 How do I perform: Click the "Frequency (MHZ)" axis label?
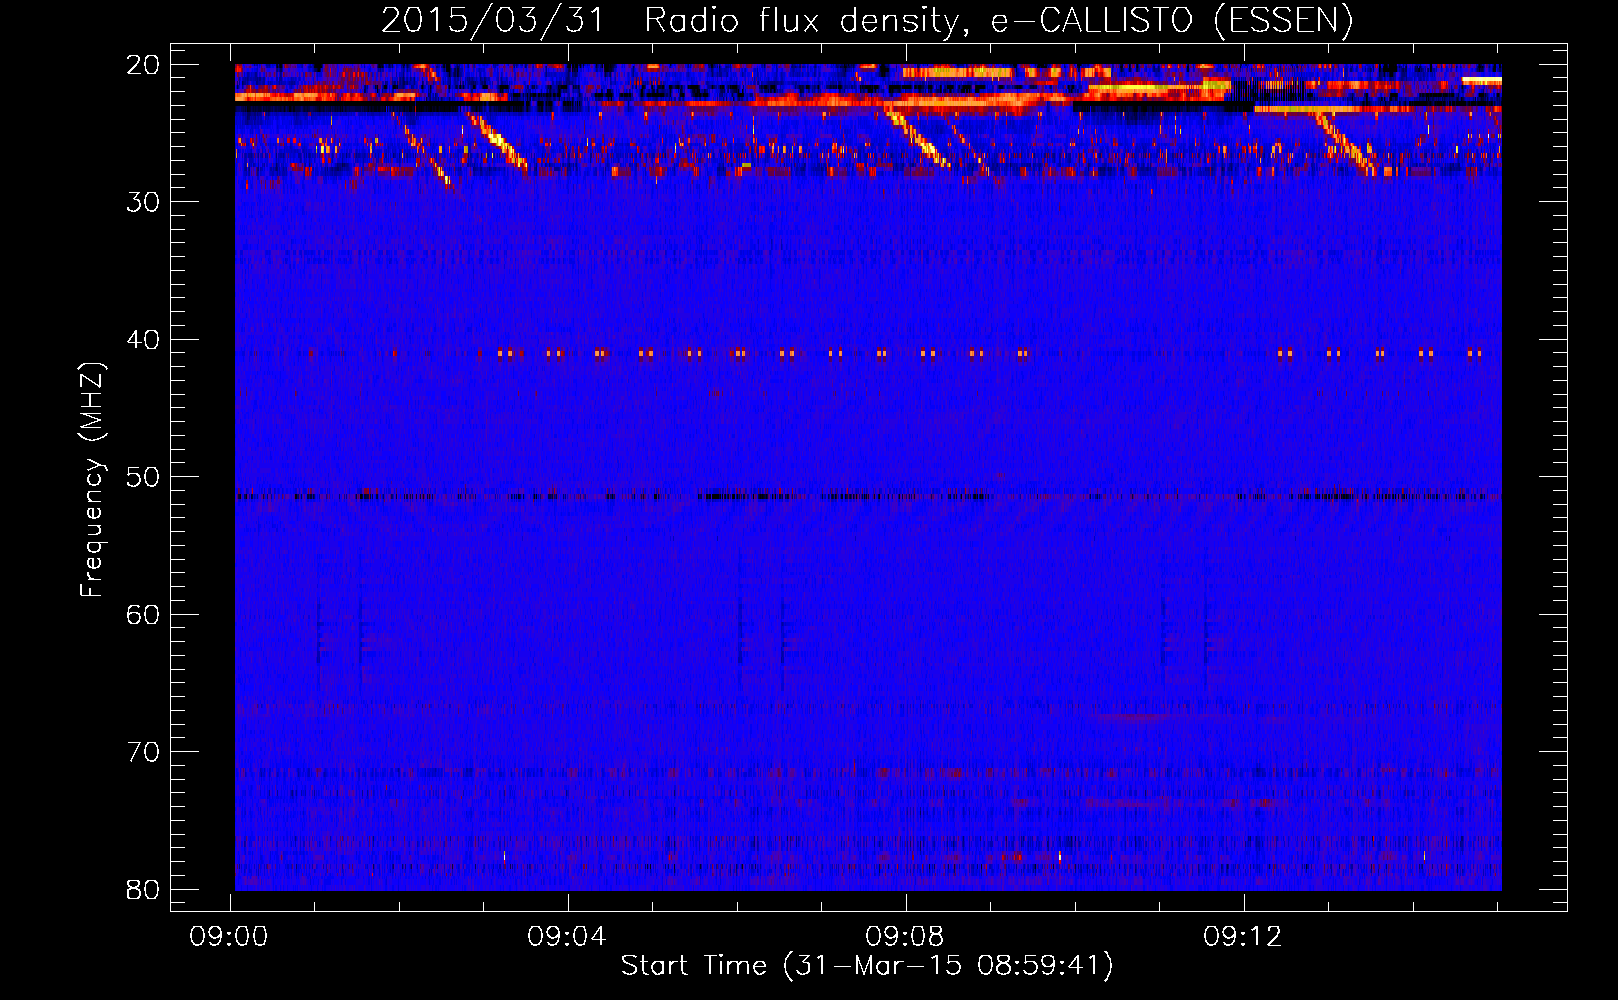92,480
